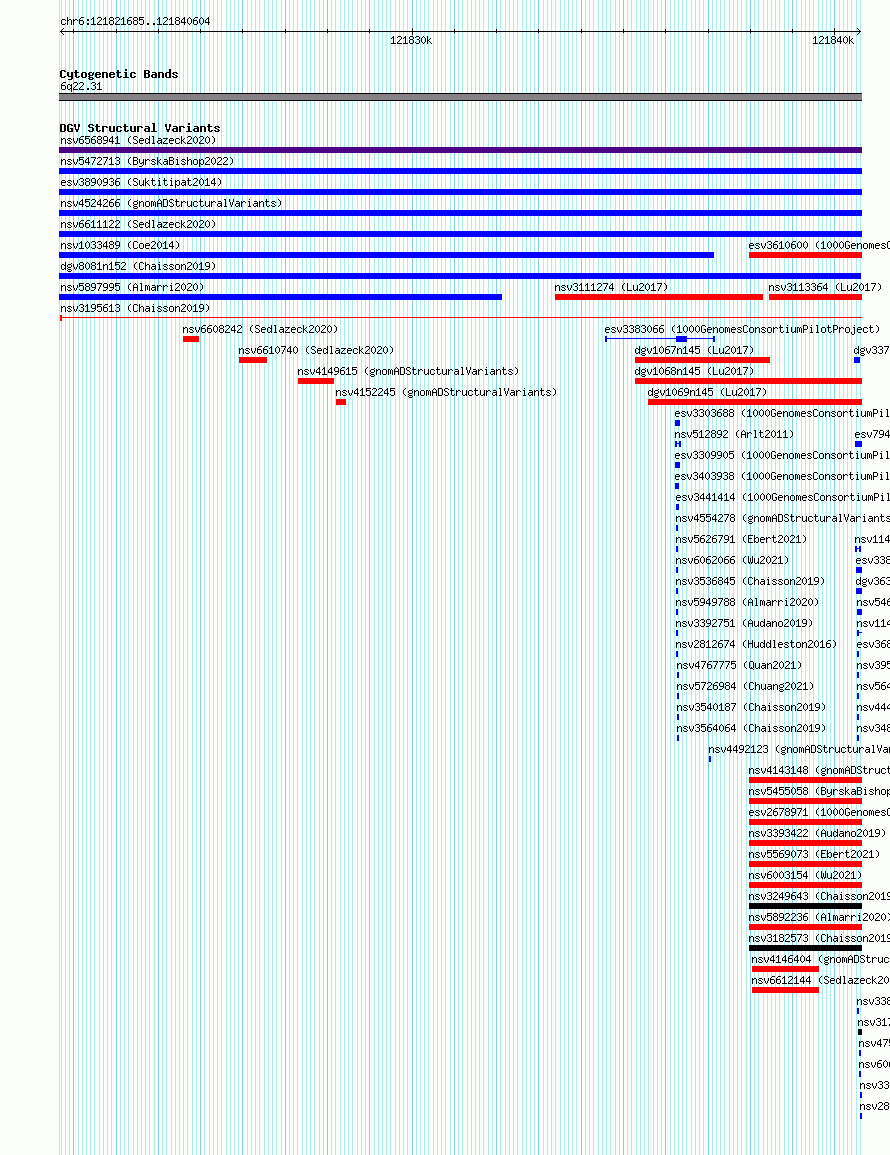Click the Cytogenetic Bands track title
Viewport: 890px width, 1155px height.
click(x=119, y=74)
